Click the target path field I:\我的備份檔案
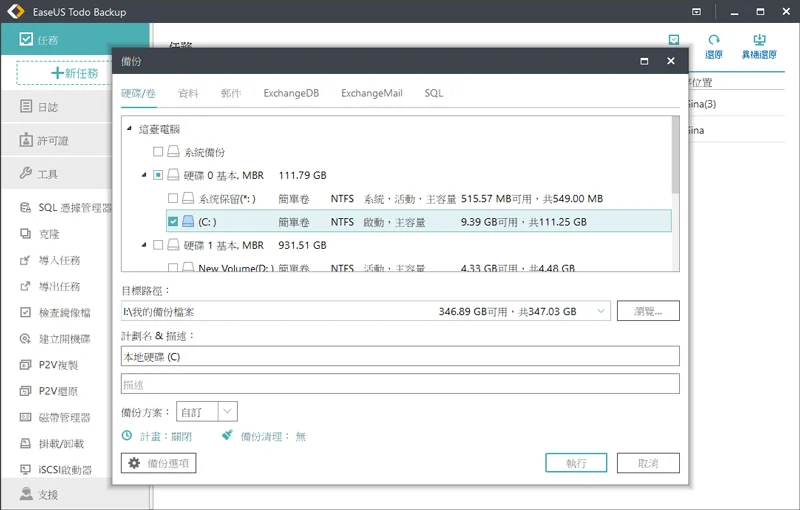Image resolution: width=800 pixels, height=510 pixels. tap(365, 311)
